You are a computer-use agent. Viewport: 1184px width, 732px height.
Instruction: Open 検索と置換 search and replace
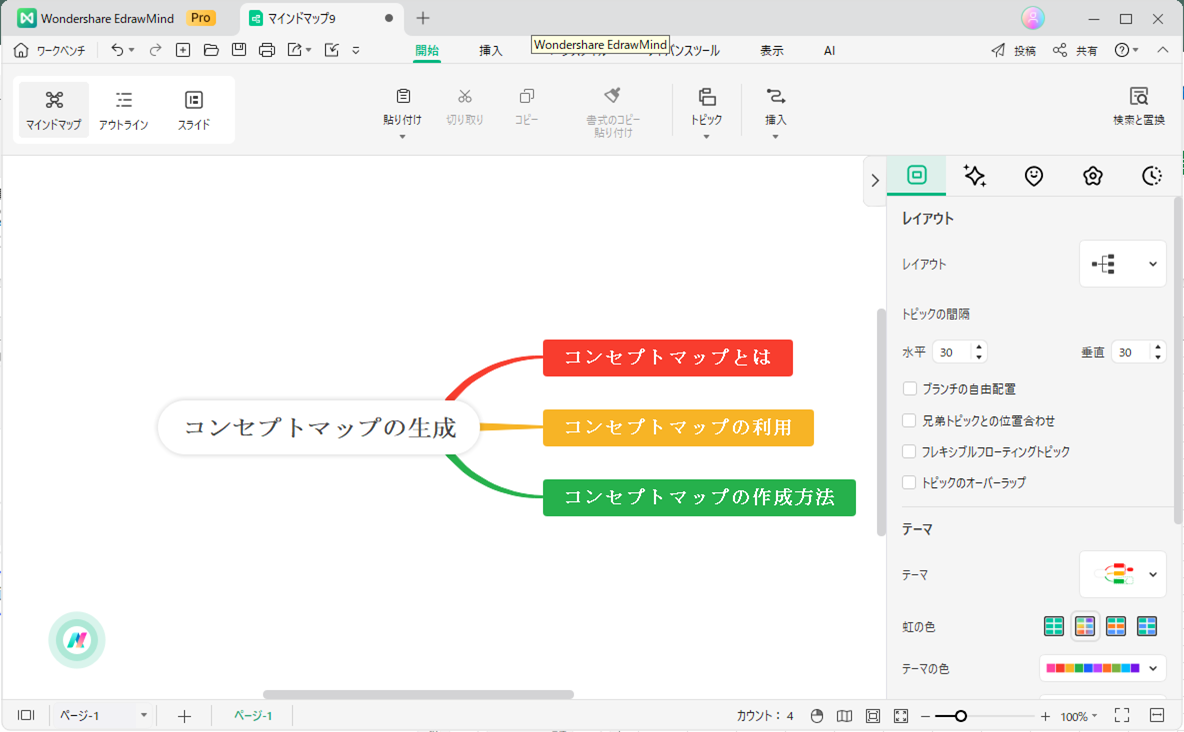[1139, 106]
